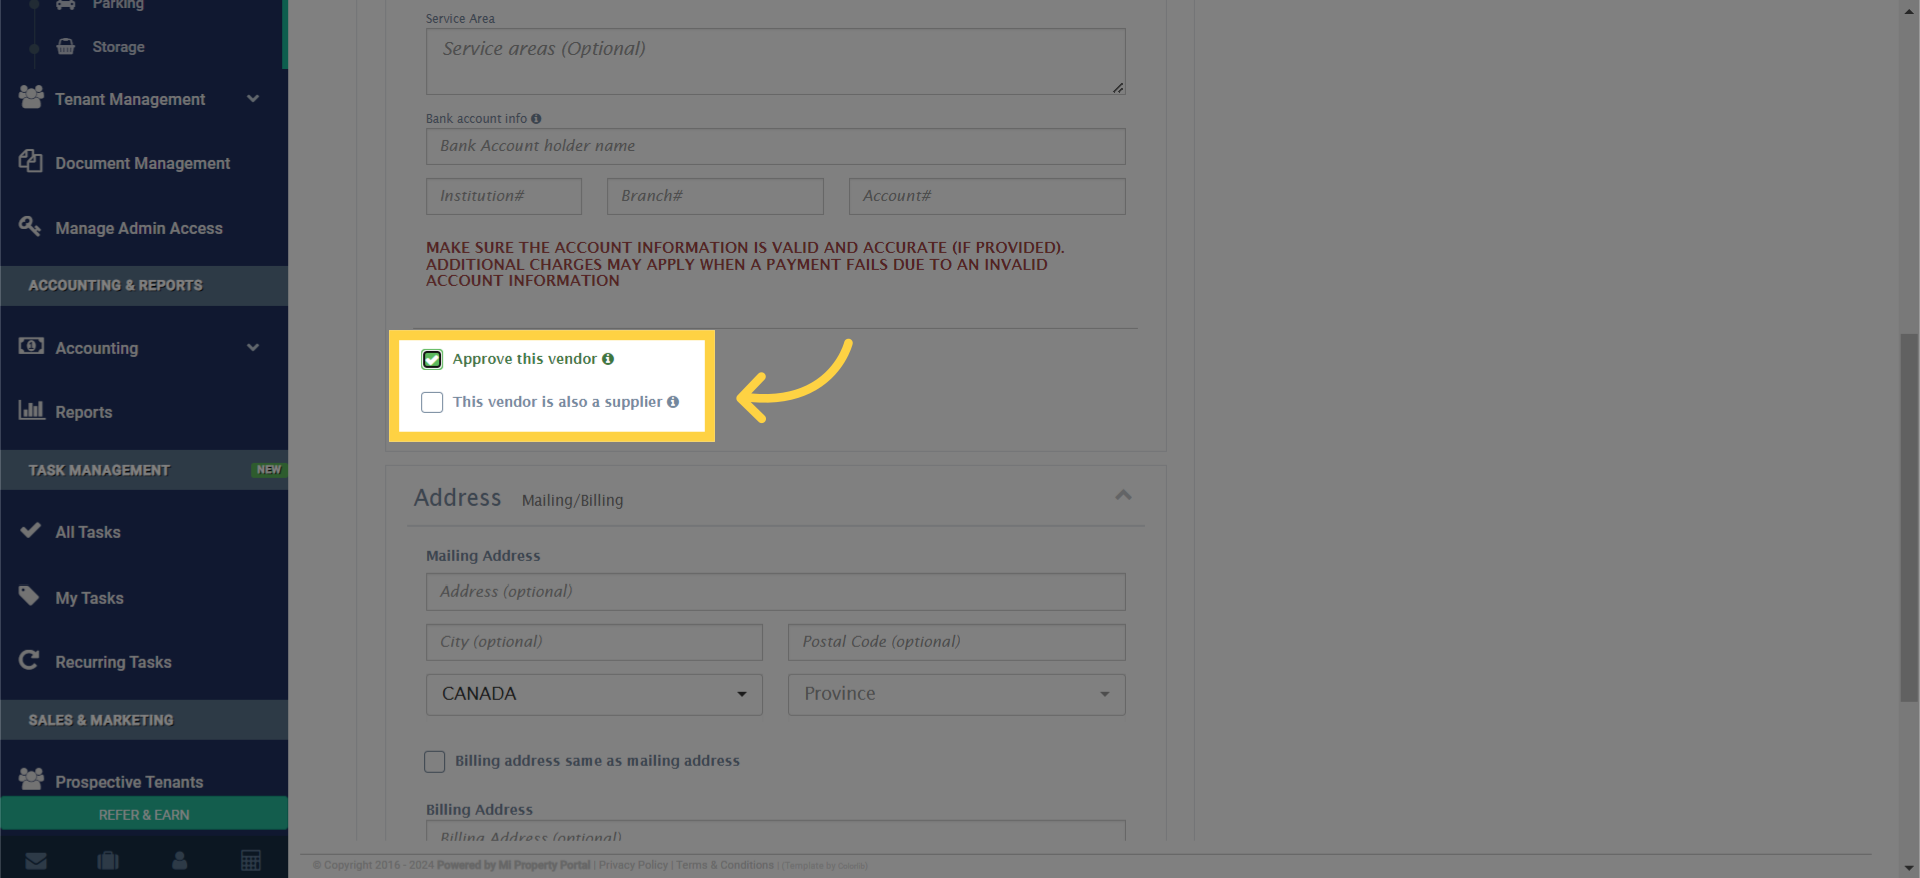1920x878 pixels.
Task: Click the Account# field
Action: tap(987, 196)
